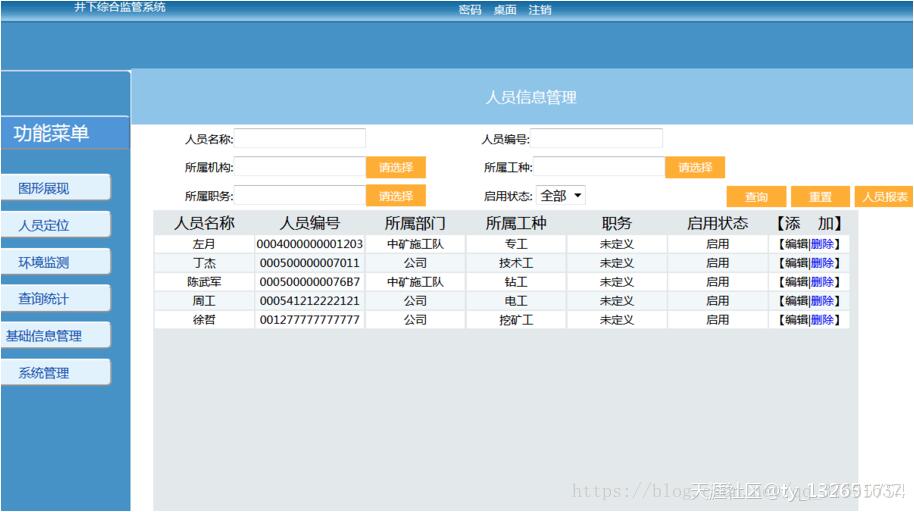Focus the 所属职务 input field

(300, 195)
